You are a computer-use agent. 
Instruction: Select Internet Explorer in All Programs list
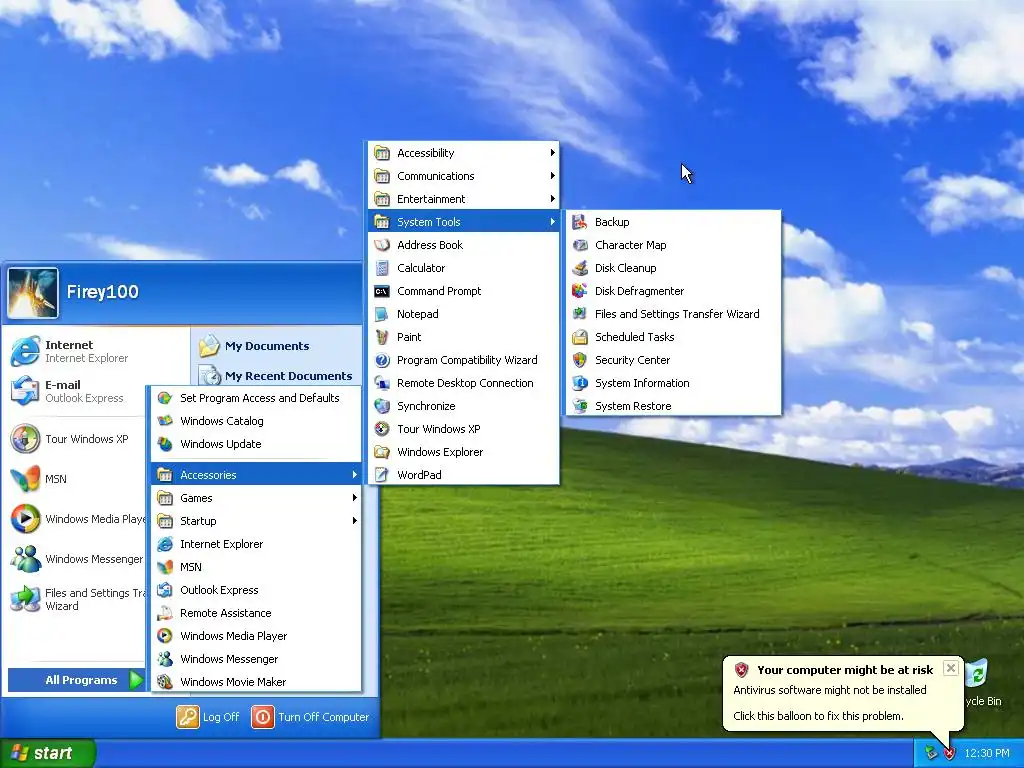point(256,544)
